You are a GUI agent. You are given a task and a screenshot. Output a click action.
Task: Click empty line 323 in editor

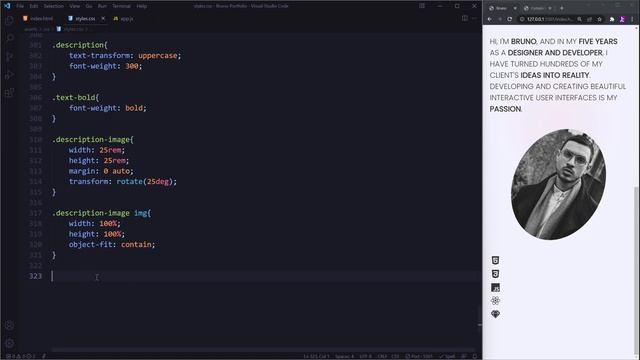tap(265, 276)
